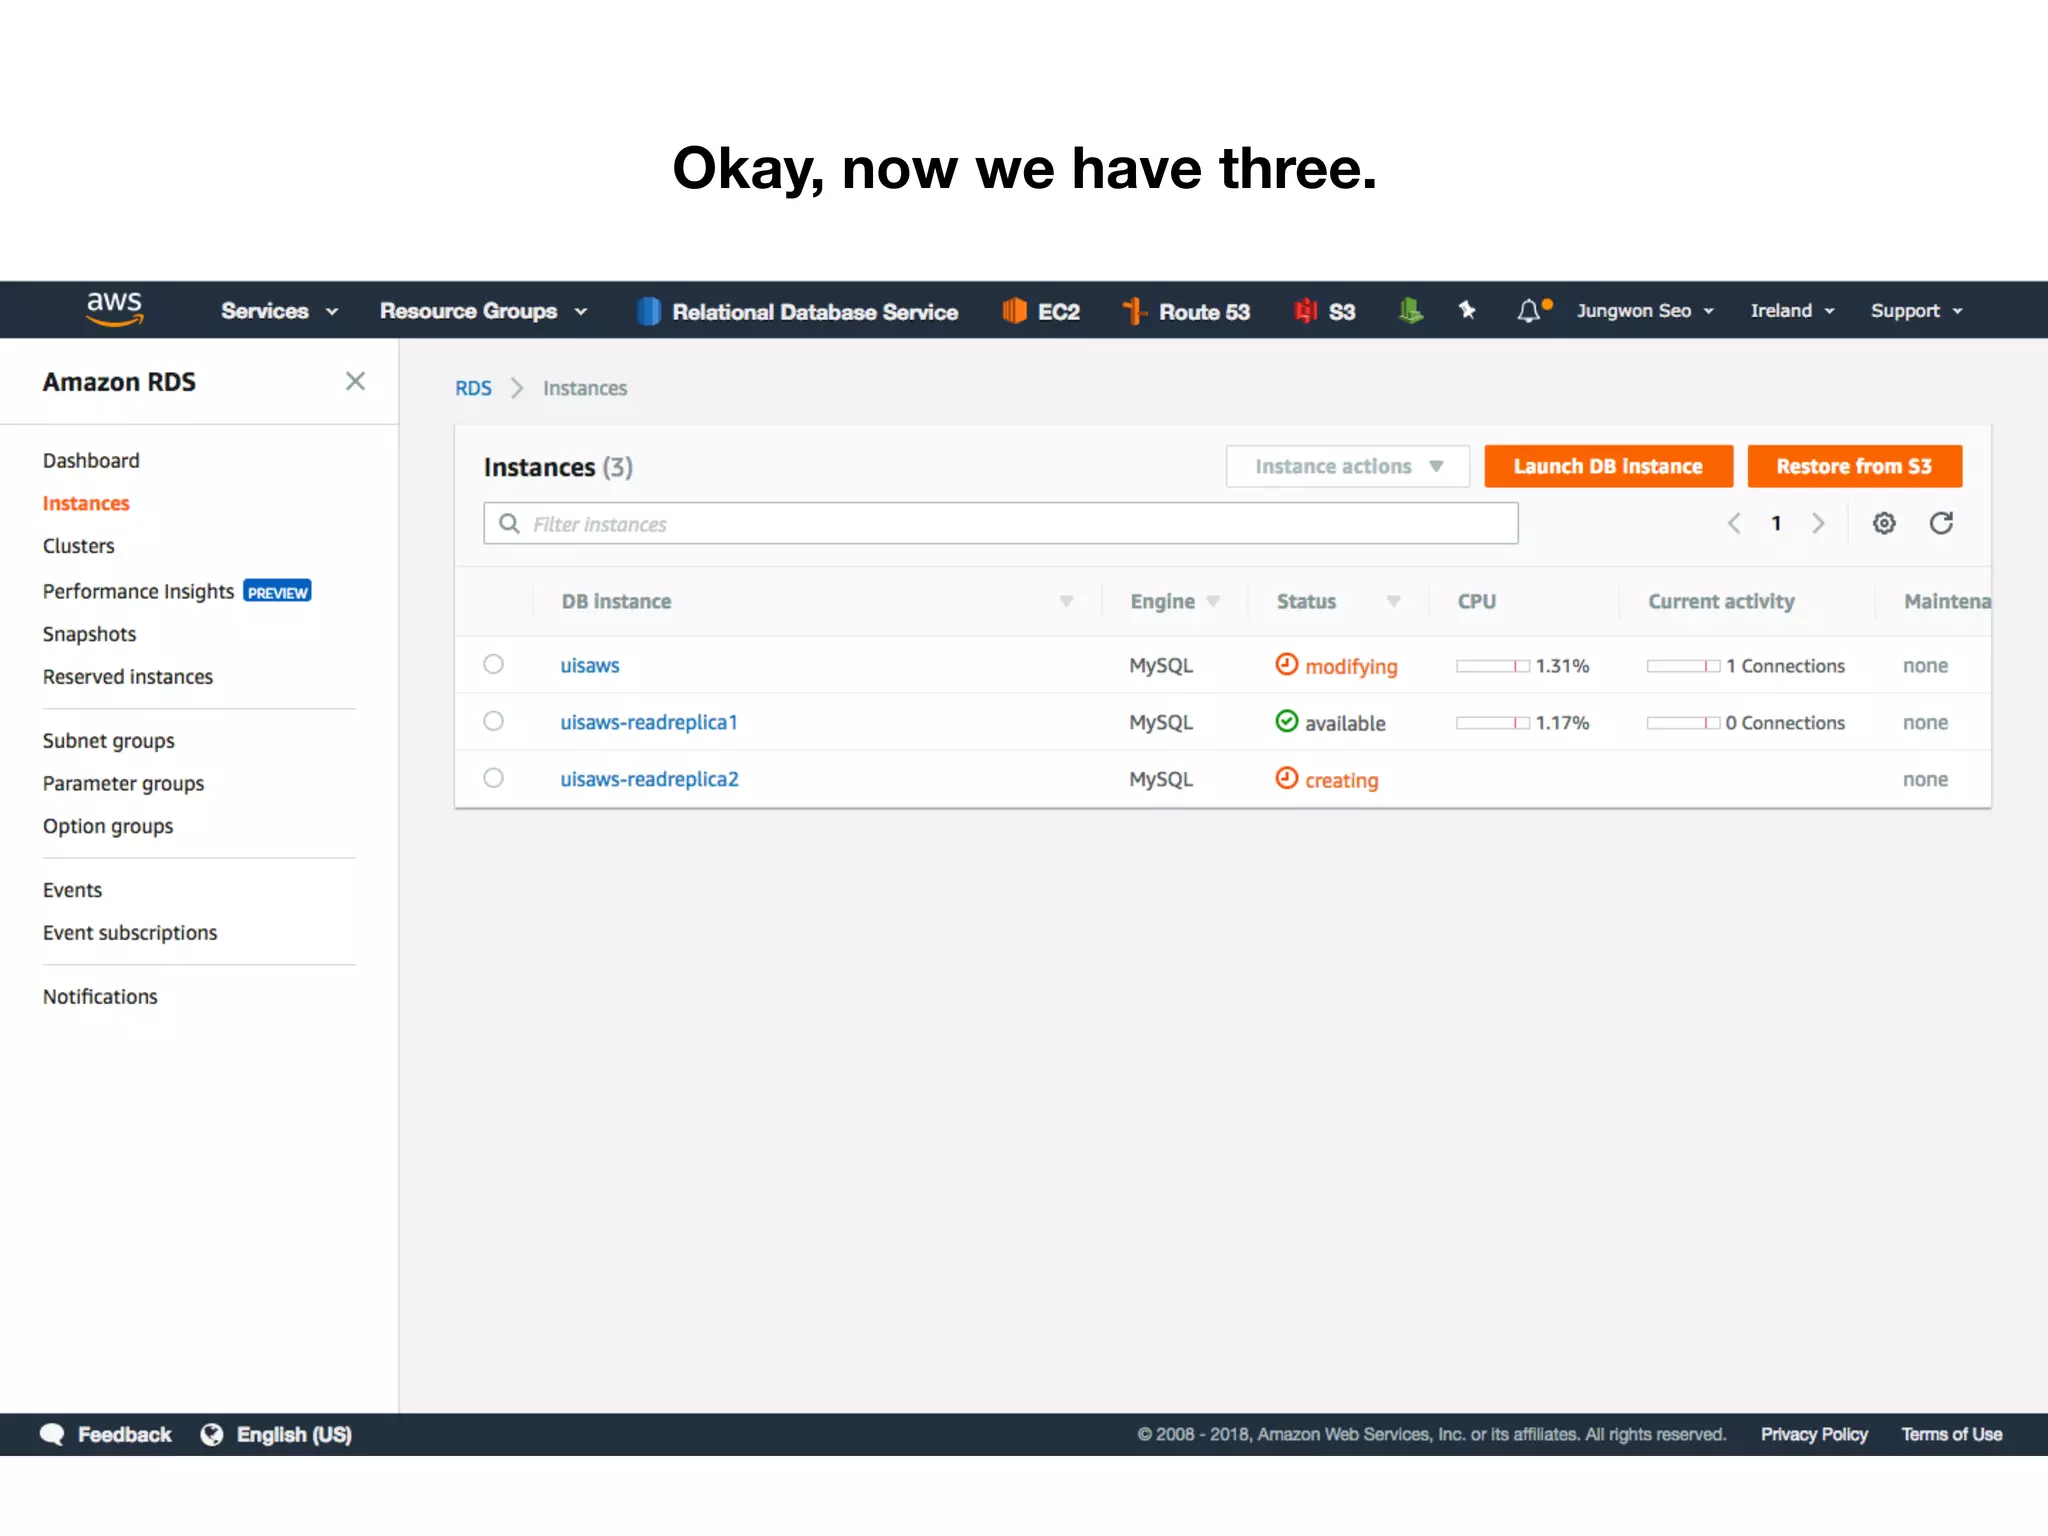Open the Ireland region dropdown

(1792, 311)
